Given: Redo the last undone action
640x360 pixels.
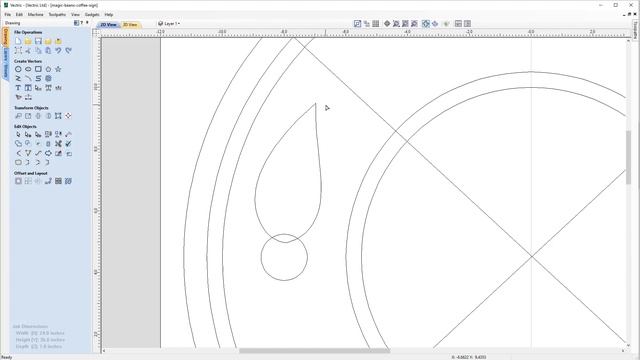Looking at the screenshot, I should click(x=68, y=50).
